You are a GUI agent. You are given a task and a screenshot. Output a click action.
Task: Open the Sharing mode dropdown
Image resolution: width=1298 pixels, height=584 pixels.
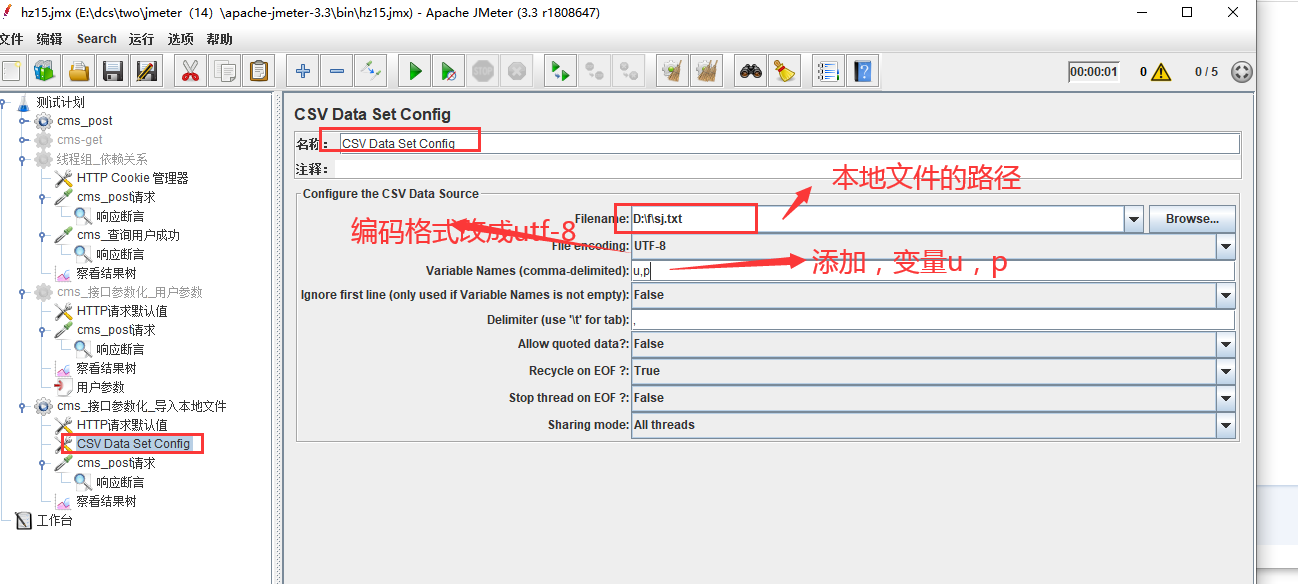click(1226, 425)
